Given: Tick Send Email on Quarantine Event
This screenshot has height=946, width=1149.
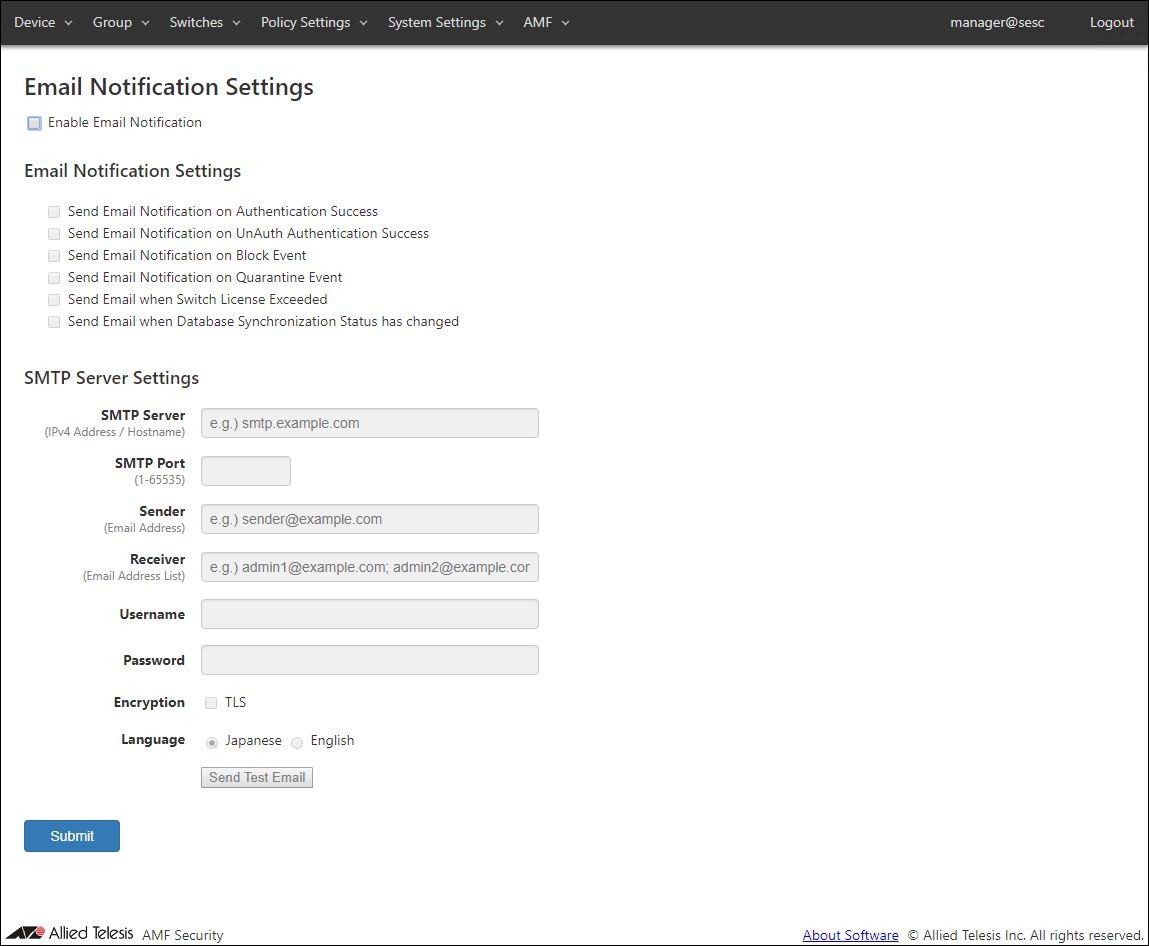Looking at the screenshot, I should 54,278.
